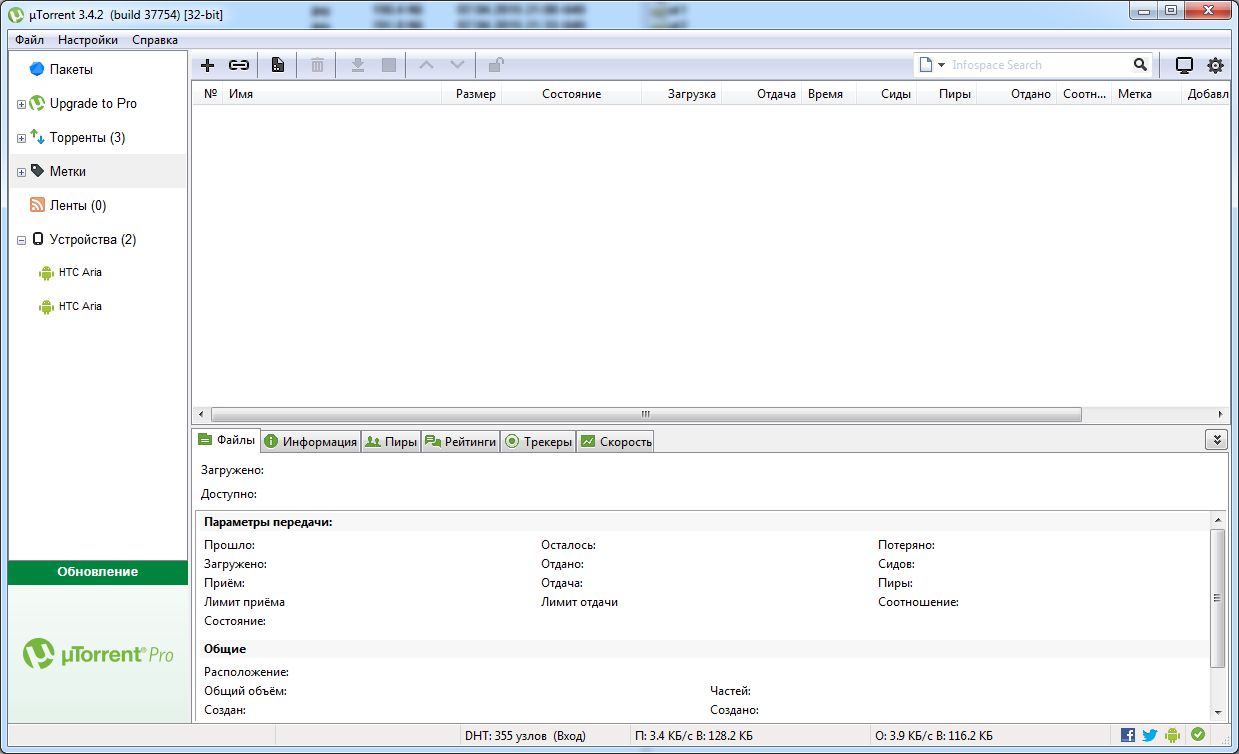This screenshot has height=754, width=1239.
Task: Switch to Рейтинги tab
Action: click(460, 441)
